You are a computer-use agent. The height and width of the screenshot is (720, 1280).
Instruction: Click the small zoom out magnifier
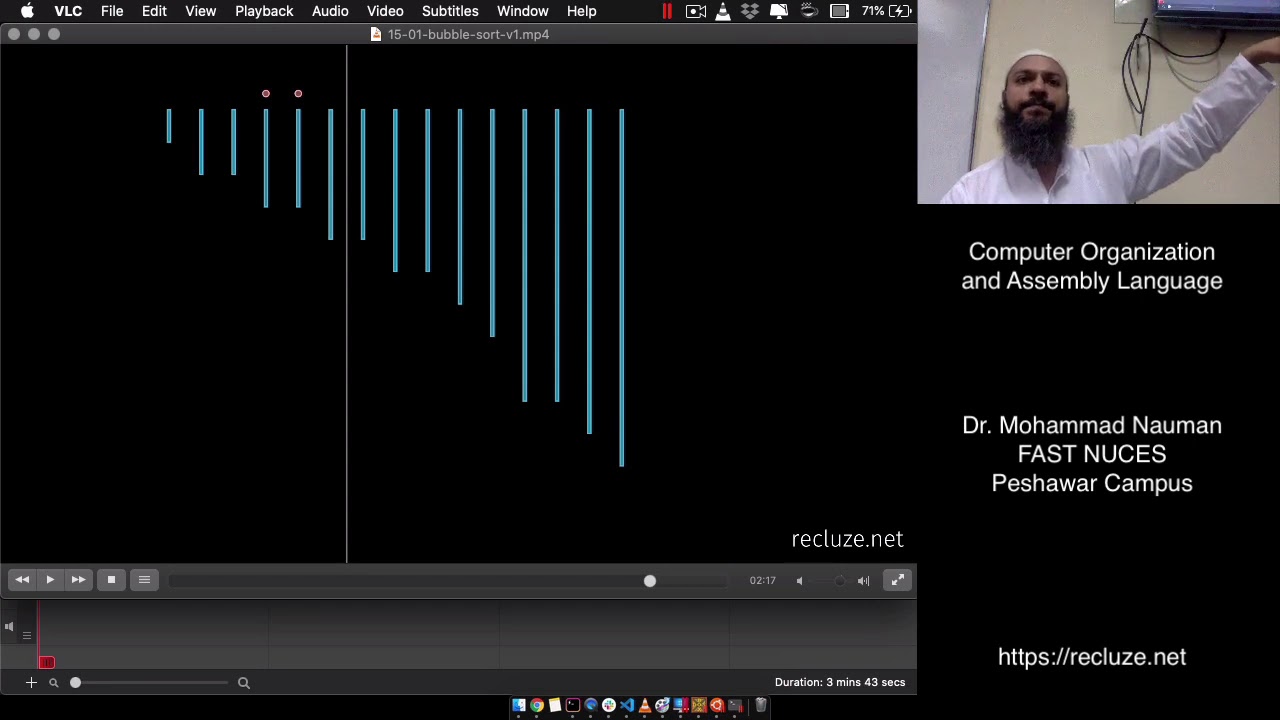click(54, 683)
